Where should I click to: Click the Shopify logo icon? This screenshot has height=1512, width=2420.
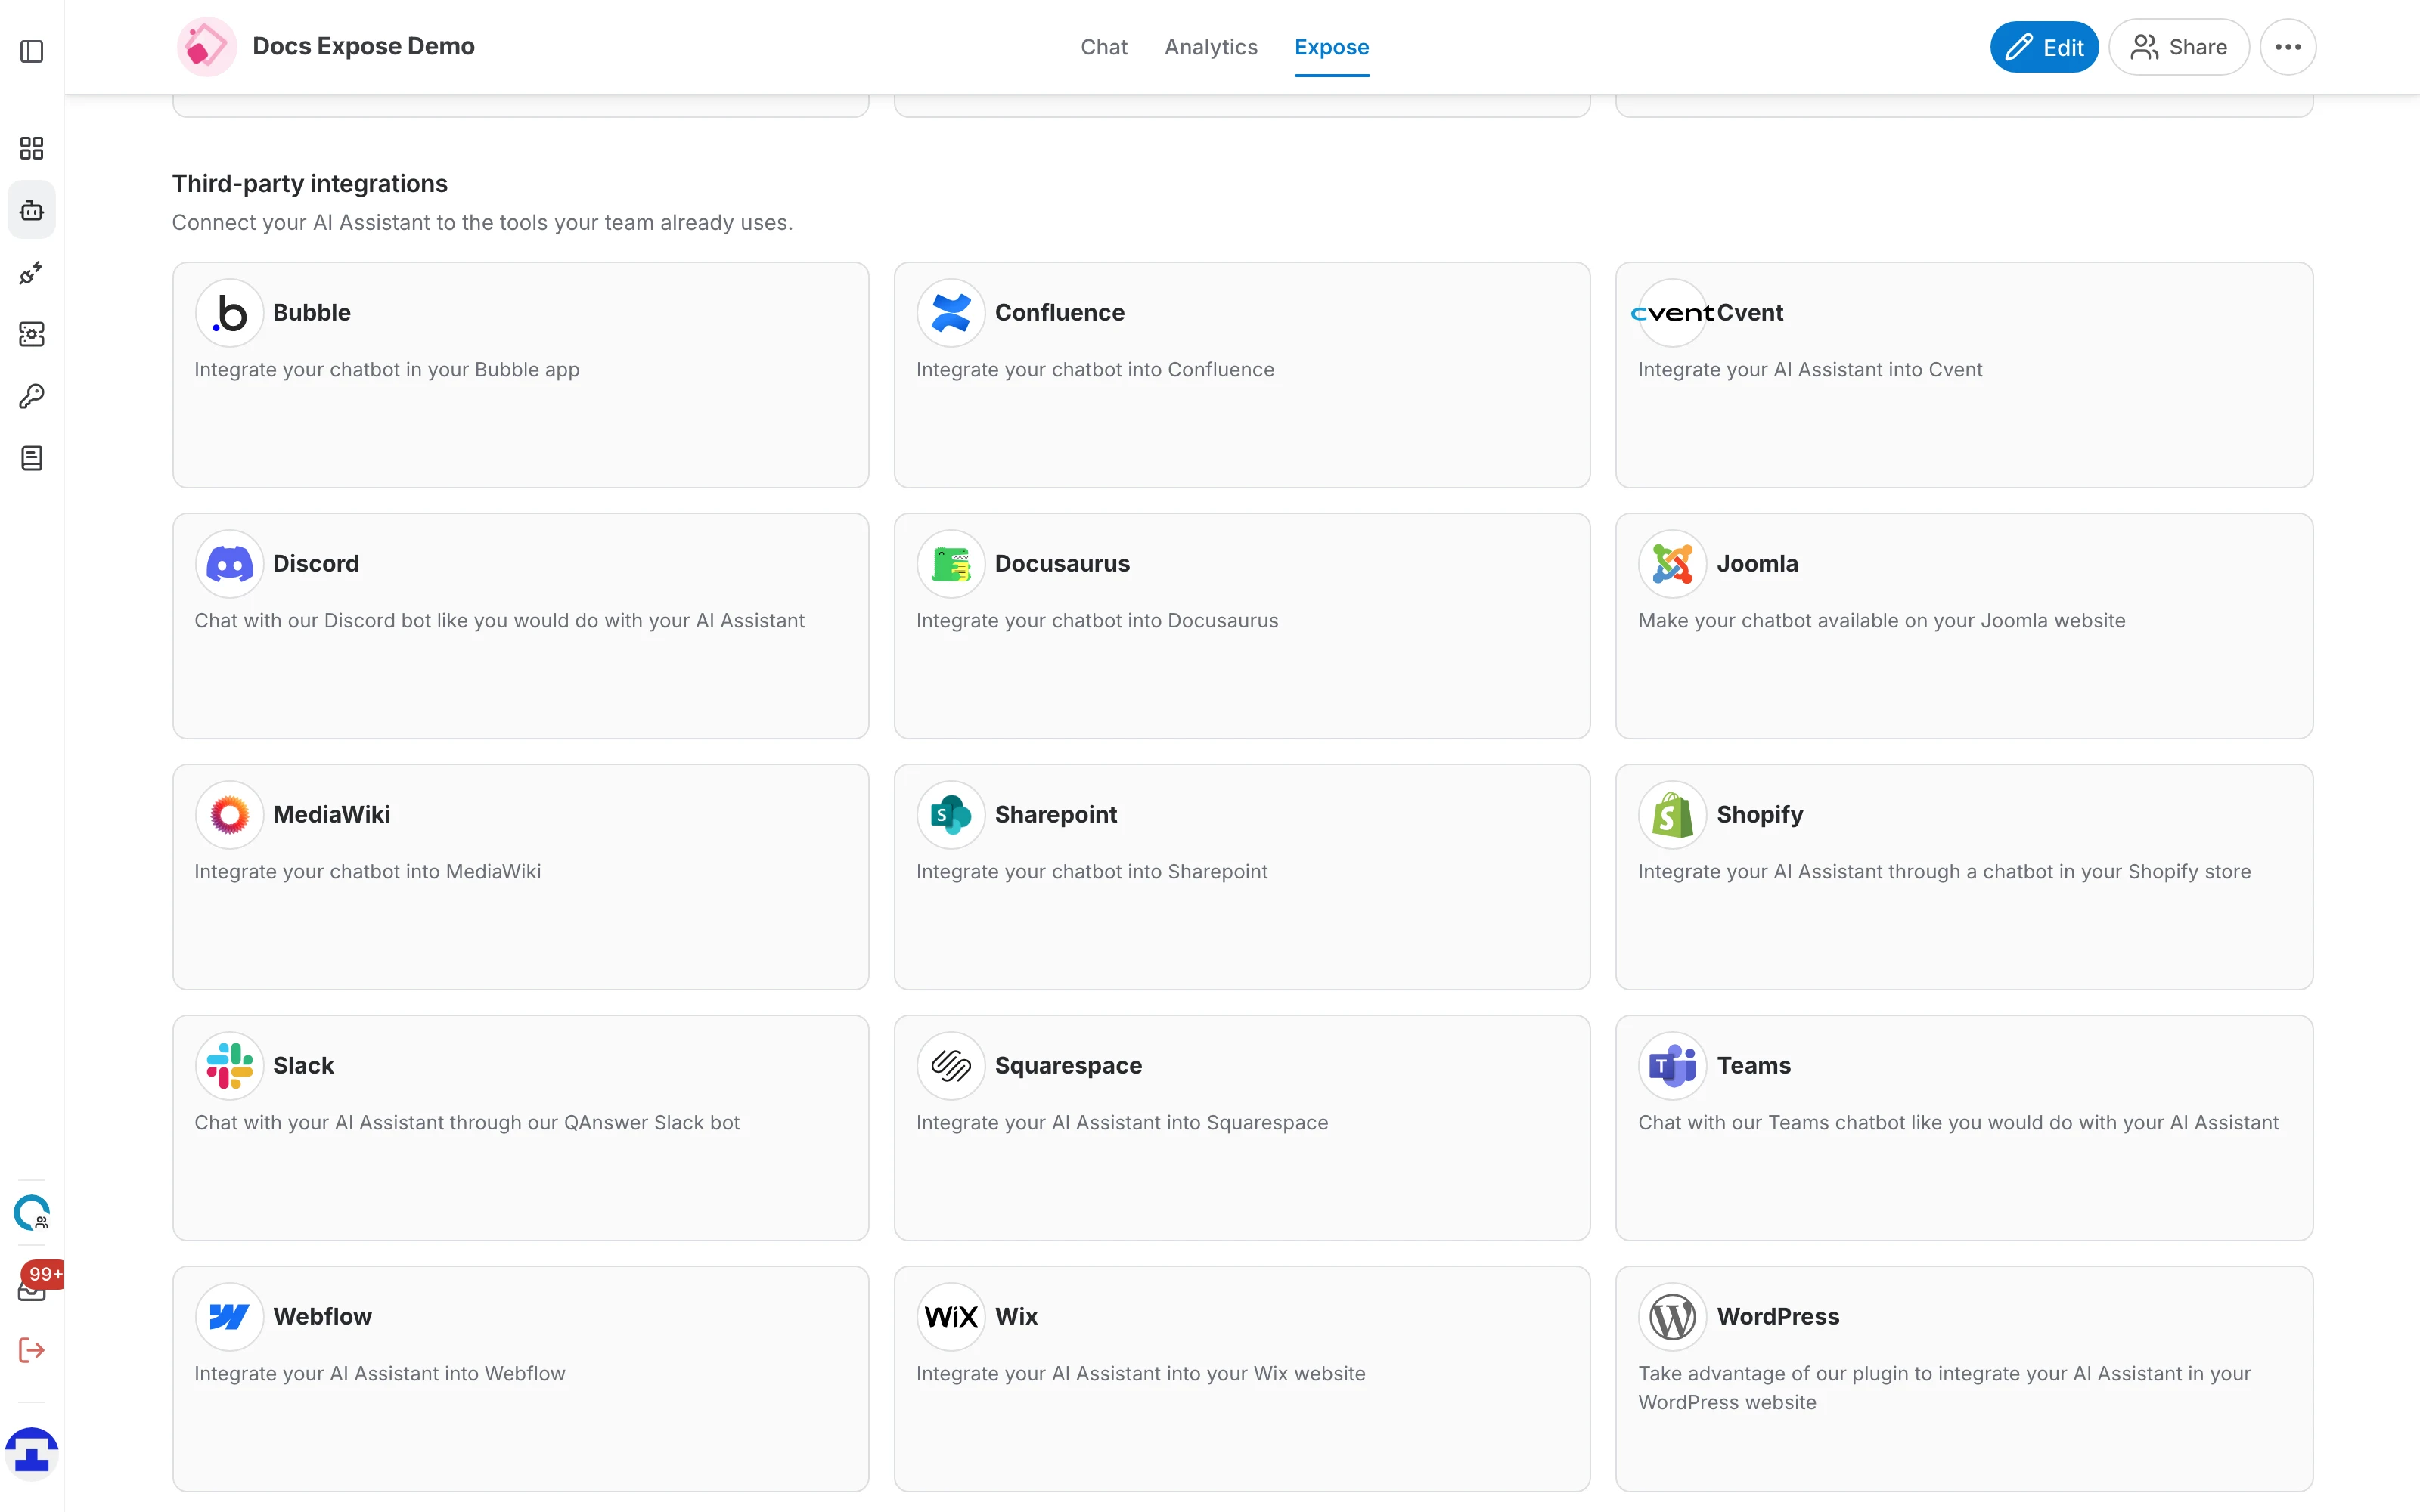tap(1672, 815)
